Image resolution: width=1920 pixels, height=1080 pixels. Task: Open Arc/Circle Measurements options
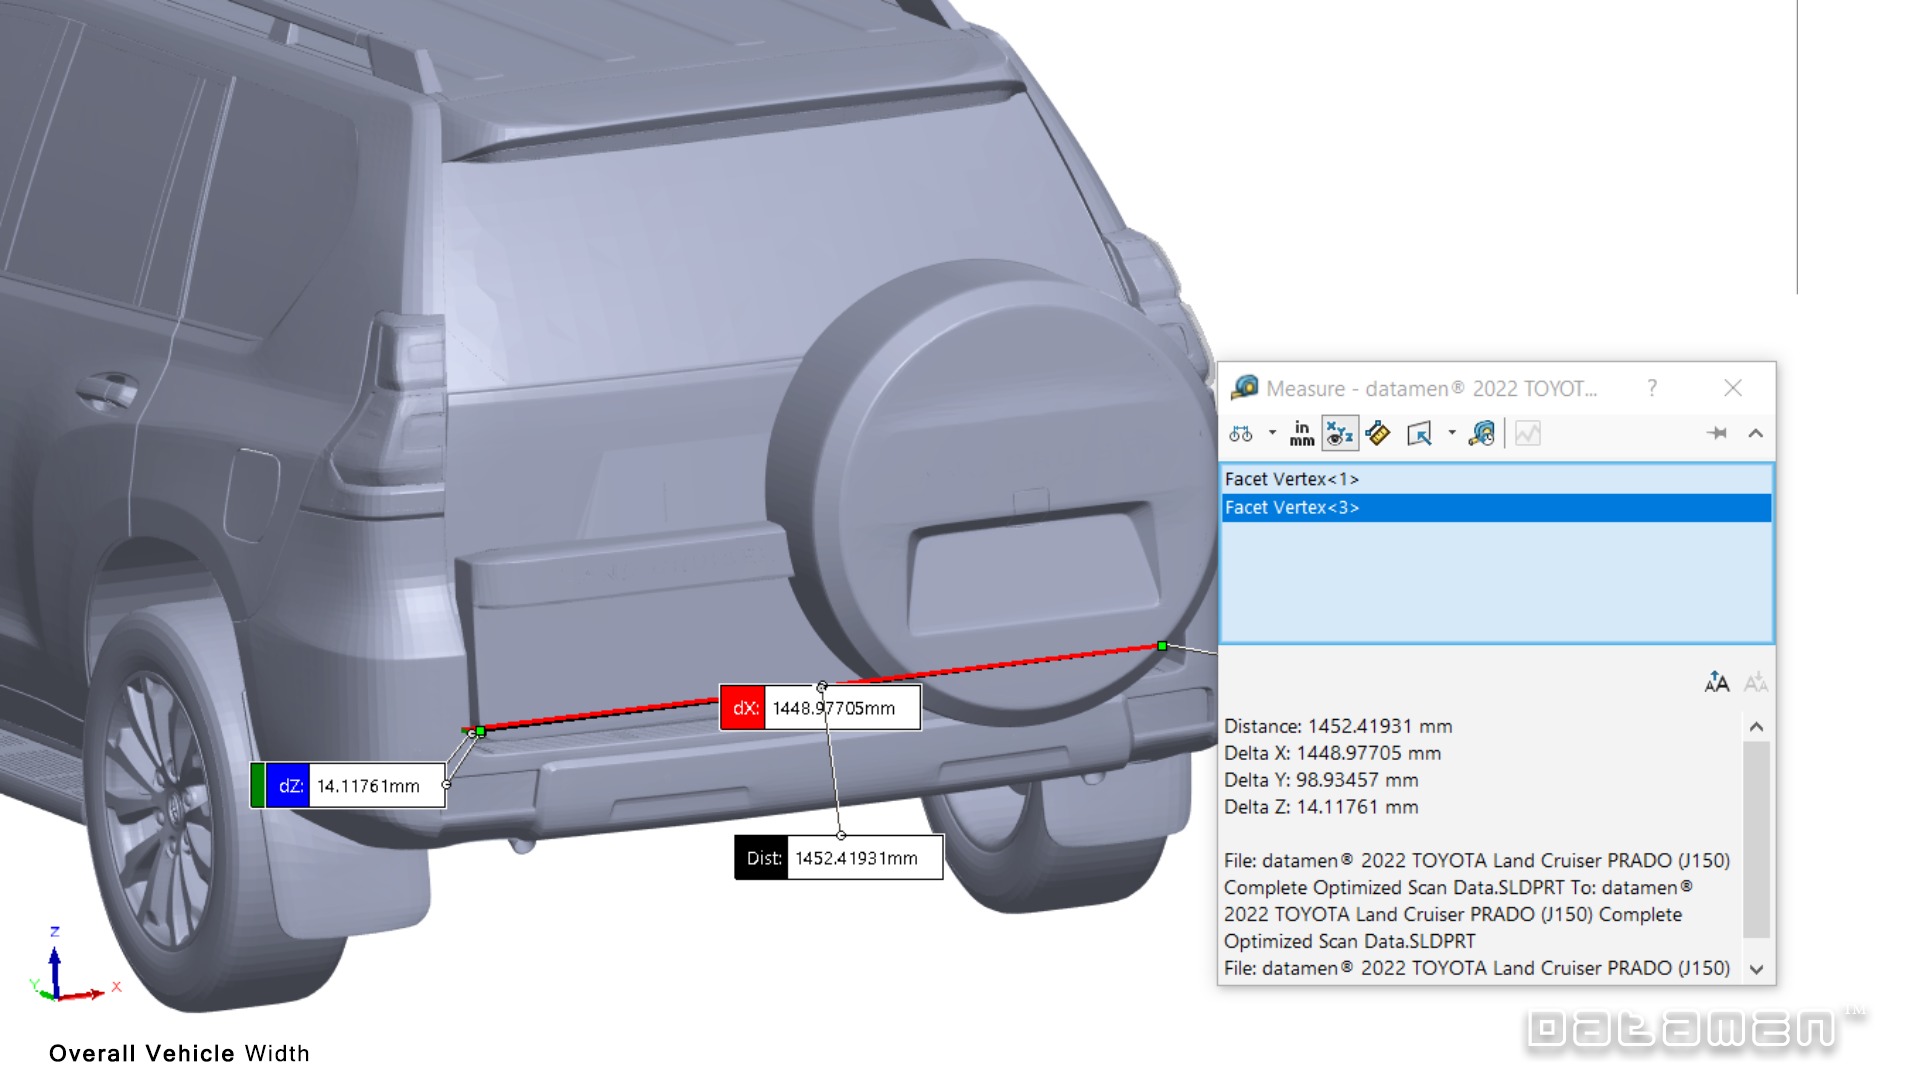pos(1241,434)
